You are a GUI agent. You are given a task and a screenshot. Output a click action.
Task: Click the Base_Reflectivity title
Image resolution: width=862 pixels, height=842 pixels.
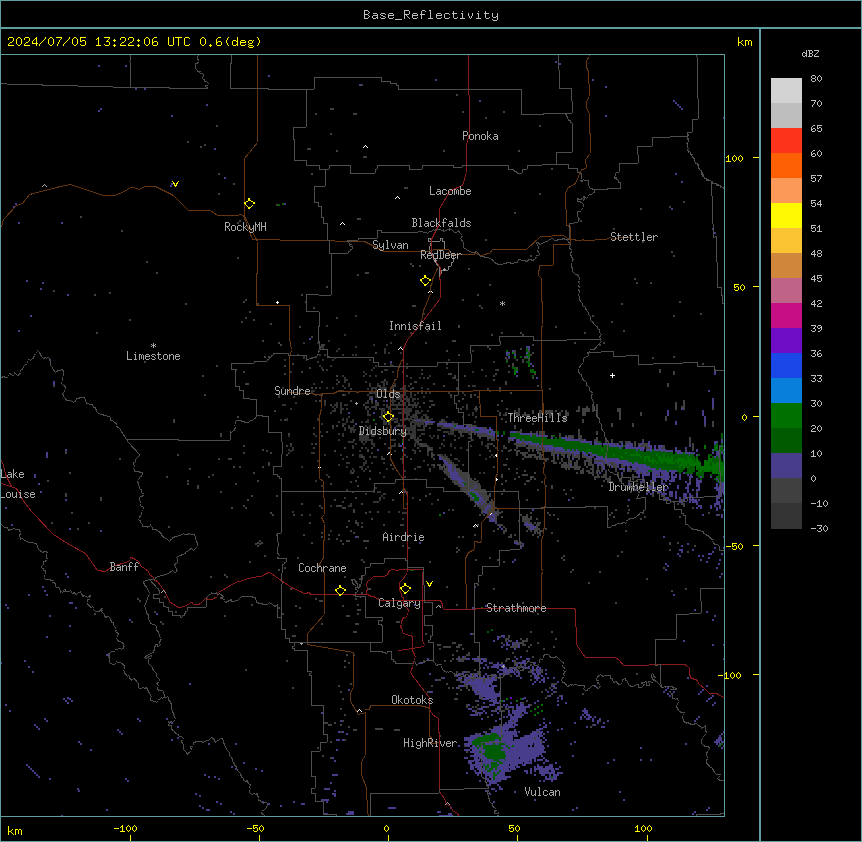(431, 15)
